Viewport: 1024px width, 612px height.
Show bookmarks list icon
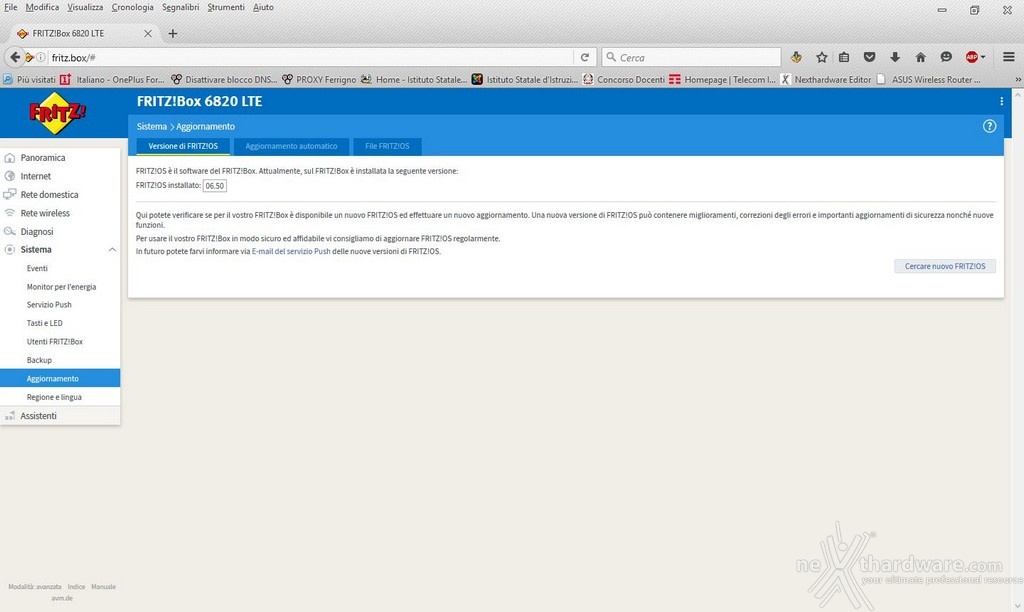coord(844,57)
